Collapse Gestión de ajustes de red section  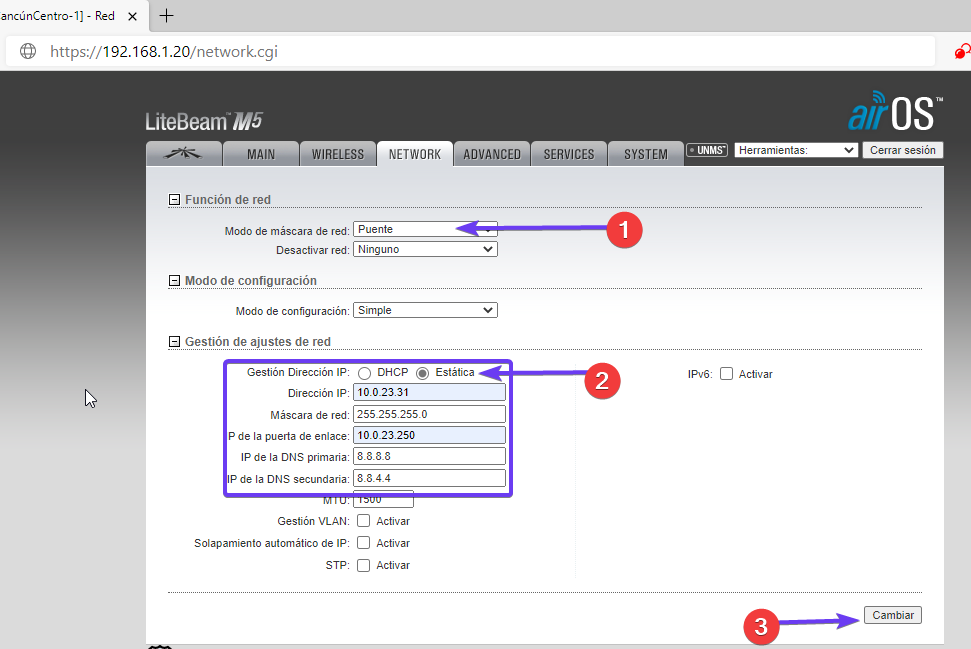pyautogui.click(x=175, y=342)
